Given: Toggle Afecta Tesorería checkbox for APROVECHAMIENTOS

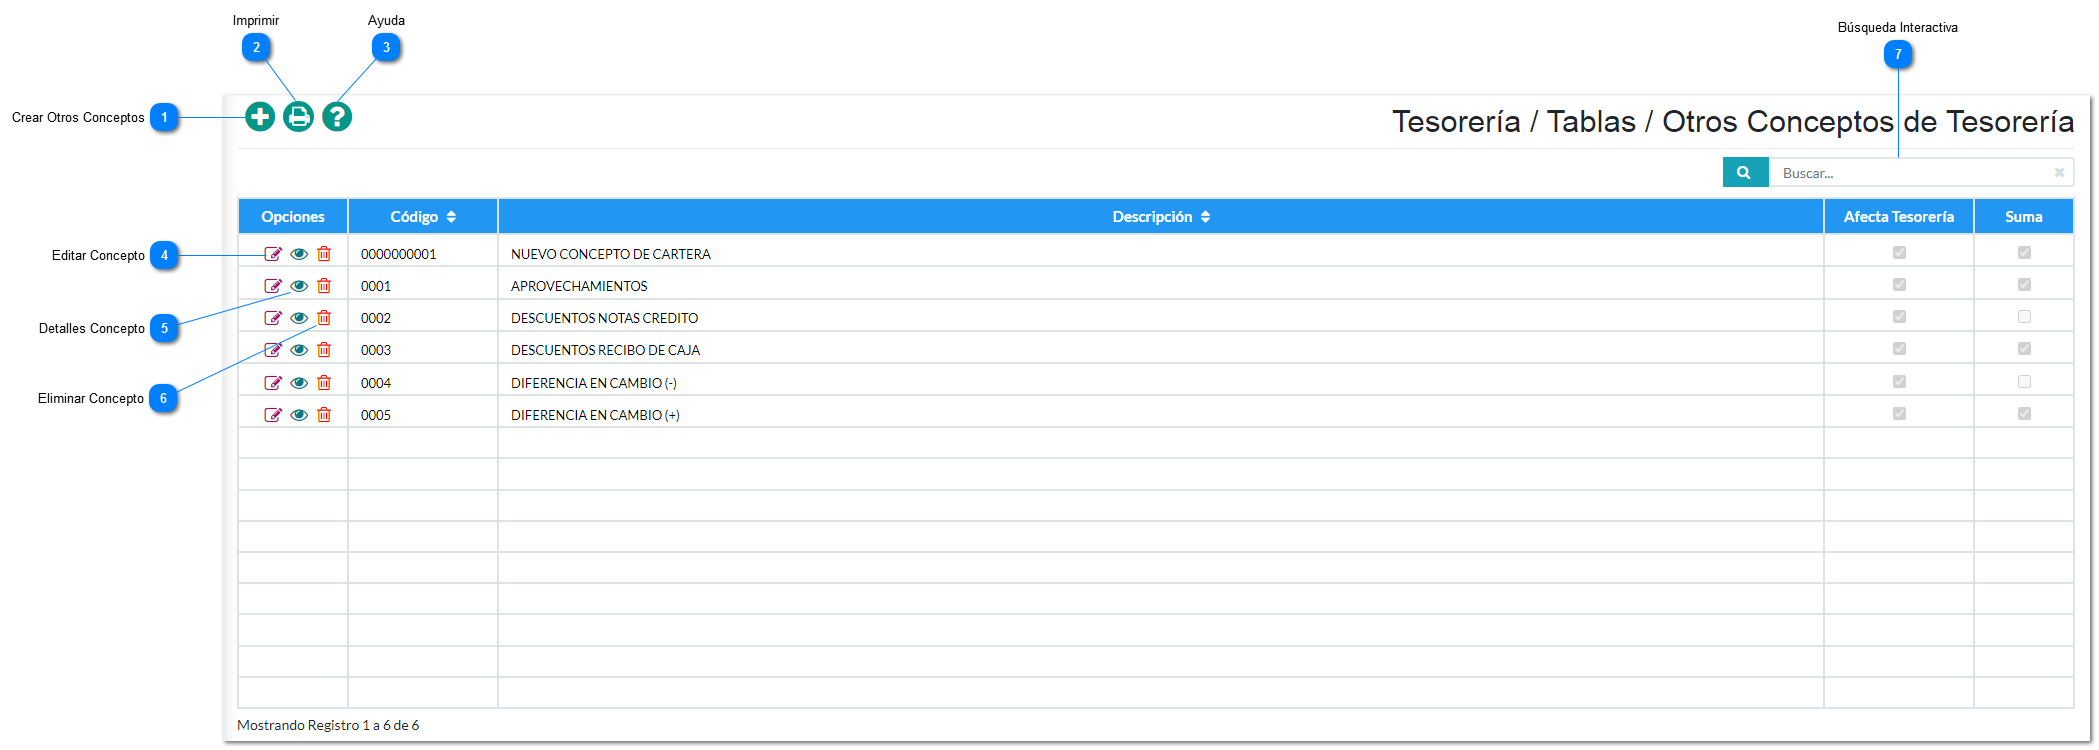Looking at the screenshot, I should pos(1899,285).
